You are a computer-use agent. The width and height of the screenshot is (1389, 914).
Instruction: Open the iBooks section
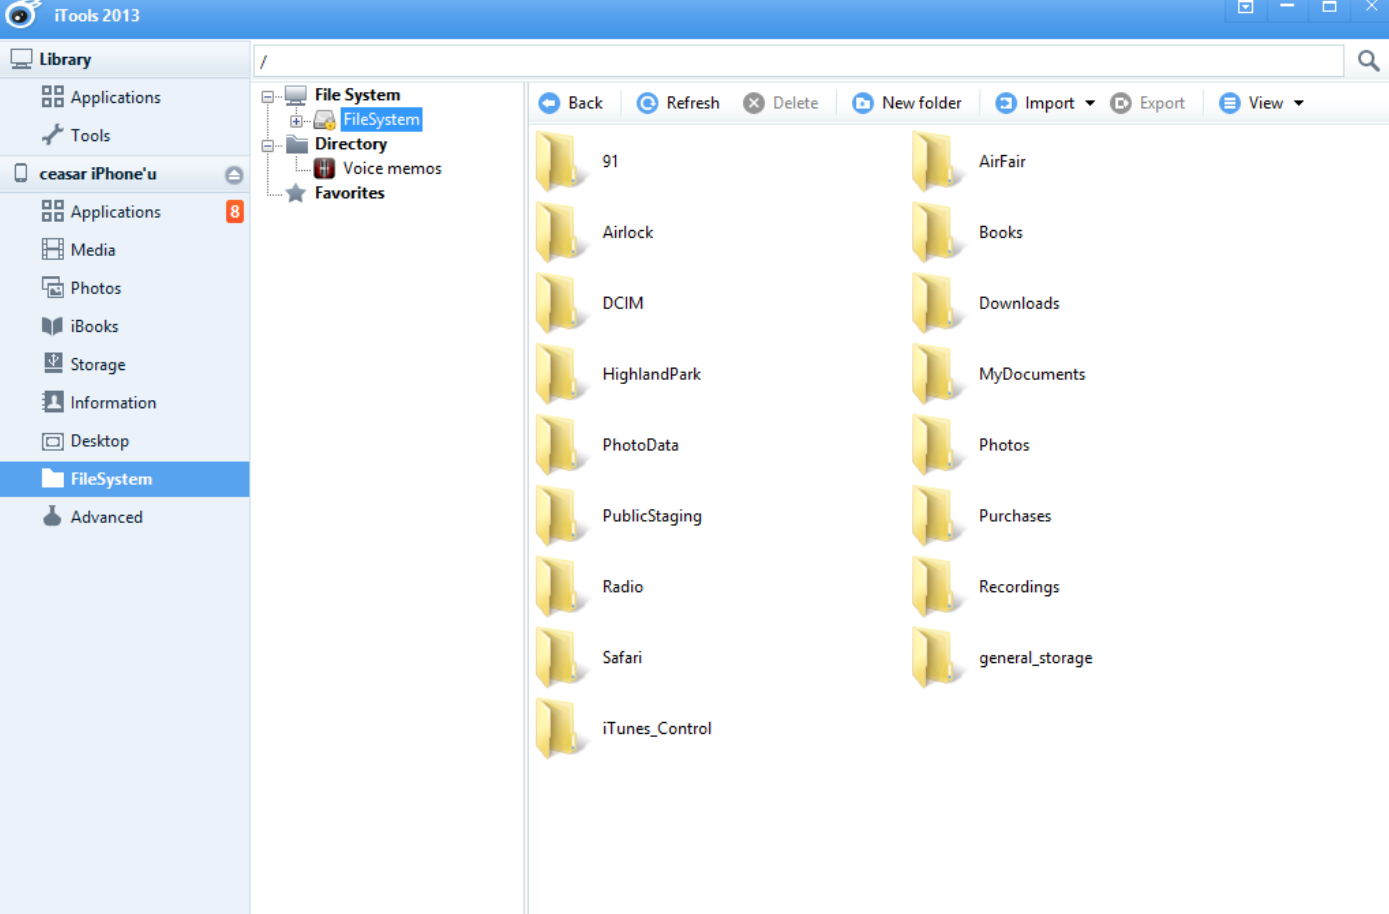tap(94, 326)
